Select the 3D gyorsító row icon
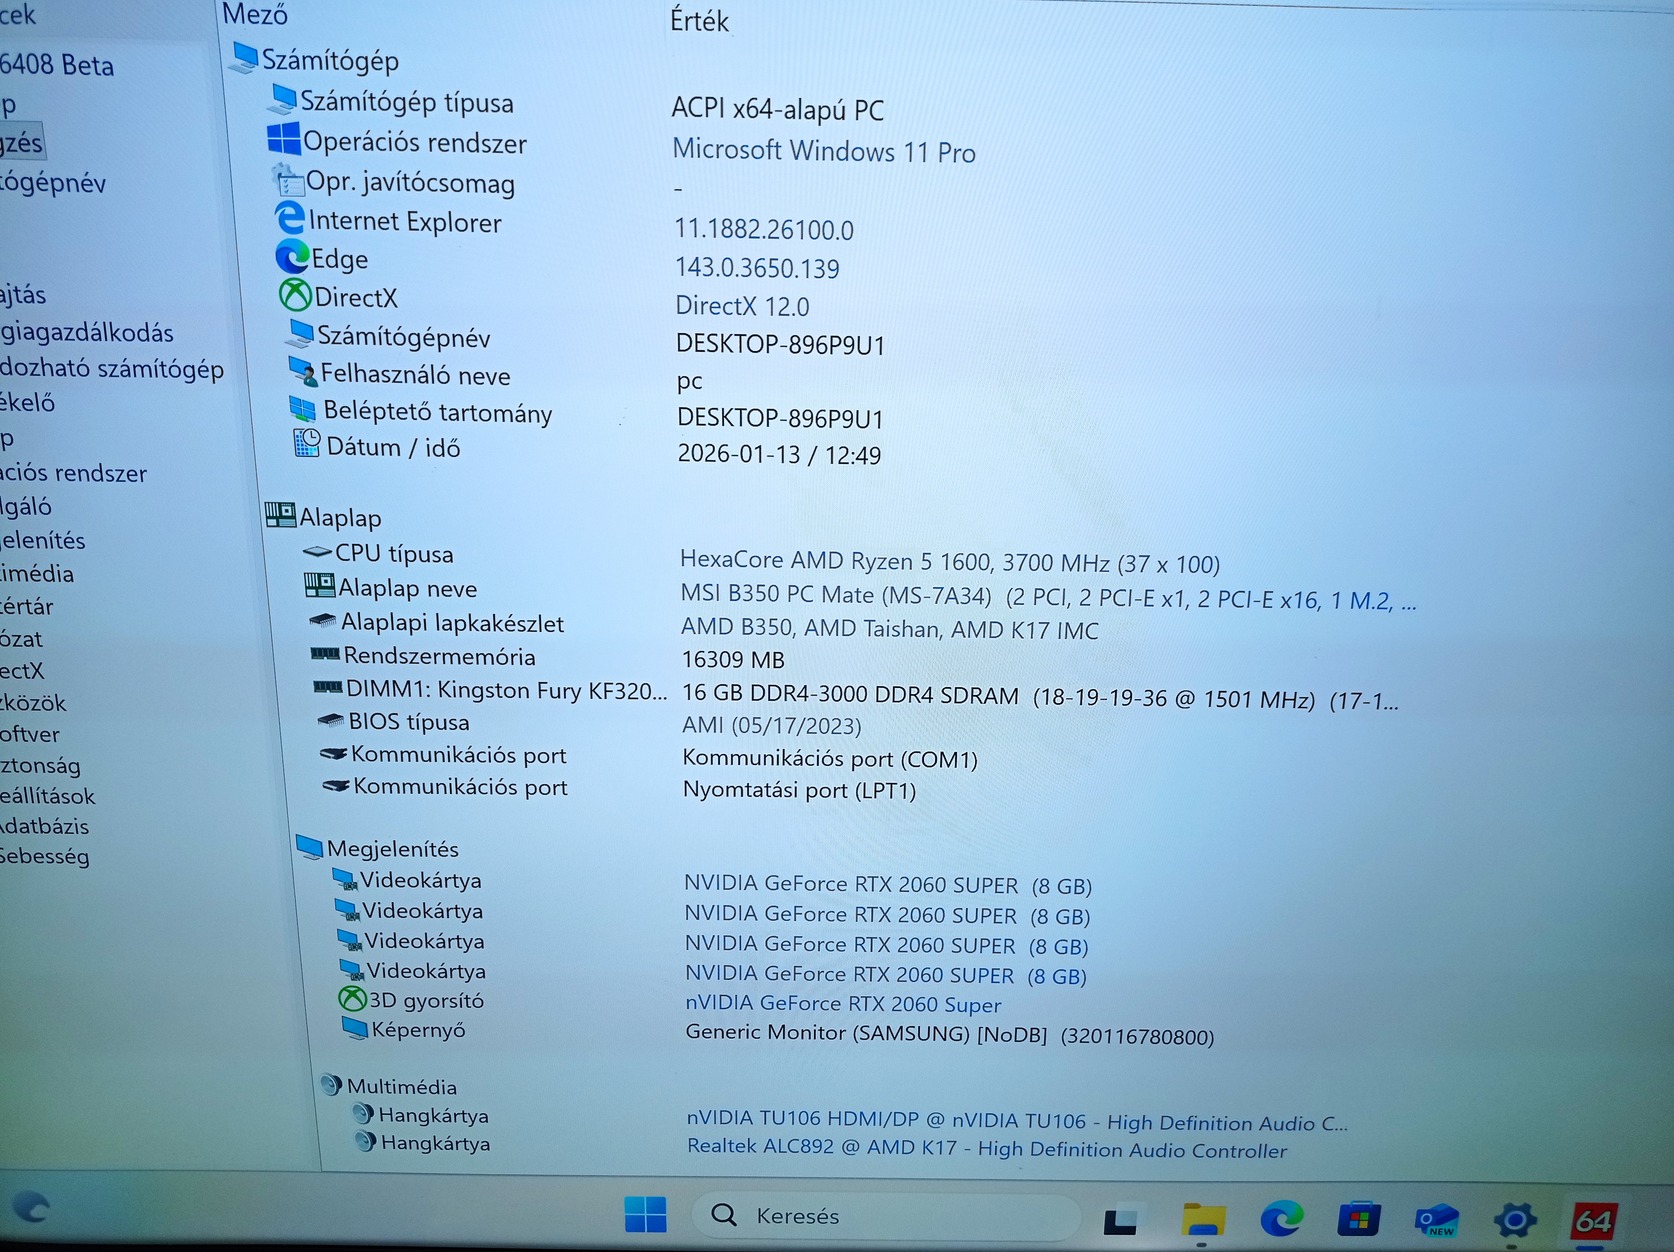This screenshot has width=1674, height=1252. click(x=353, y=999)
